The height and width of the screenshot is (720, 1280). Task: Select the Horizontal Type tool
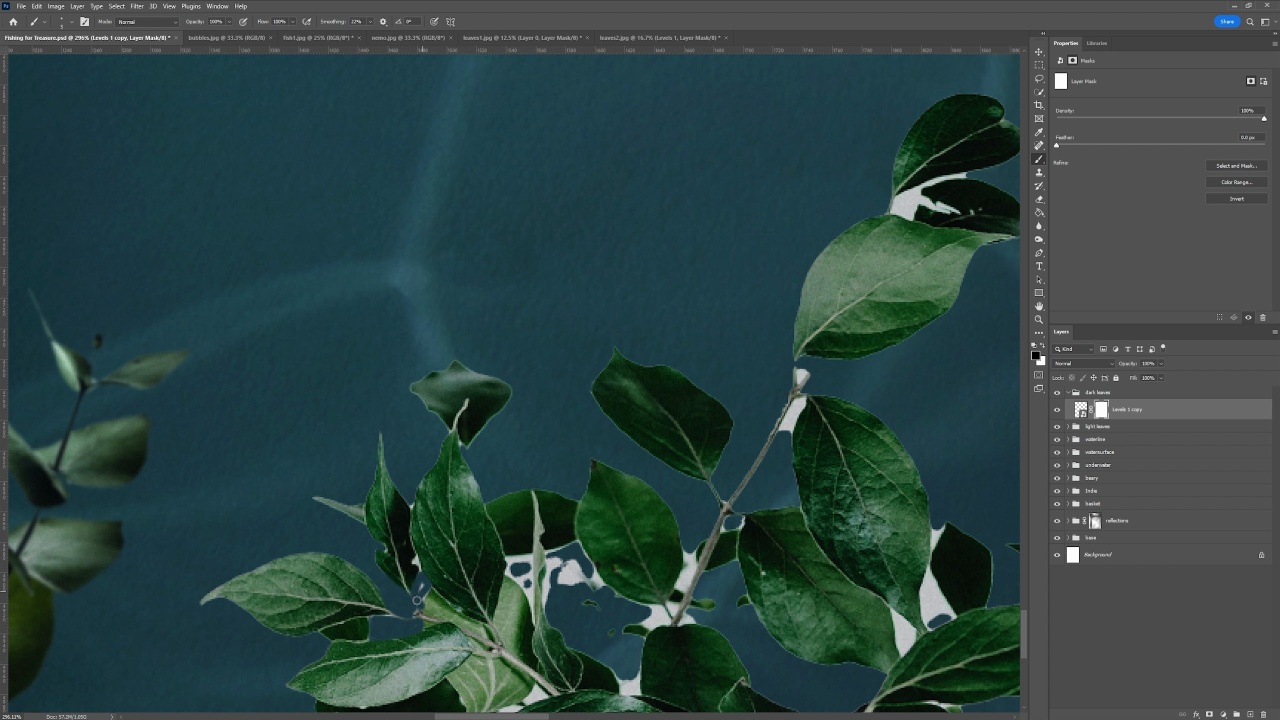click(1039, 266)
